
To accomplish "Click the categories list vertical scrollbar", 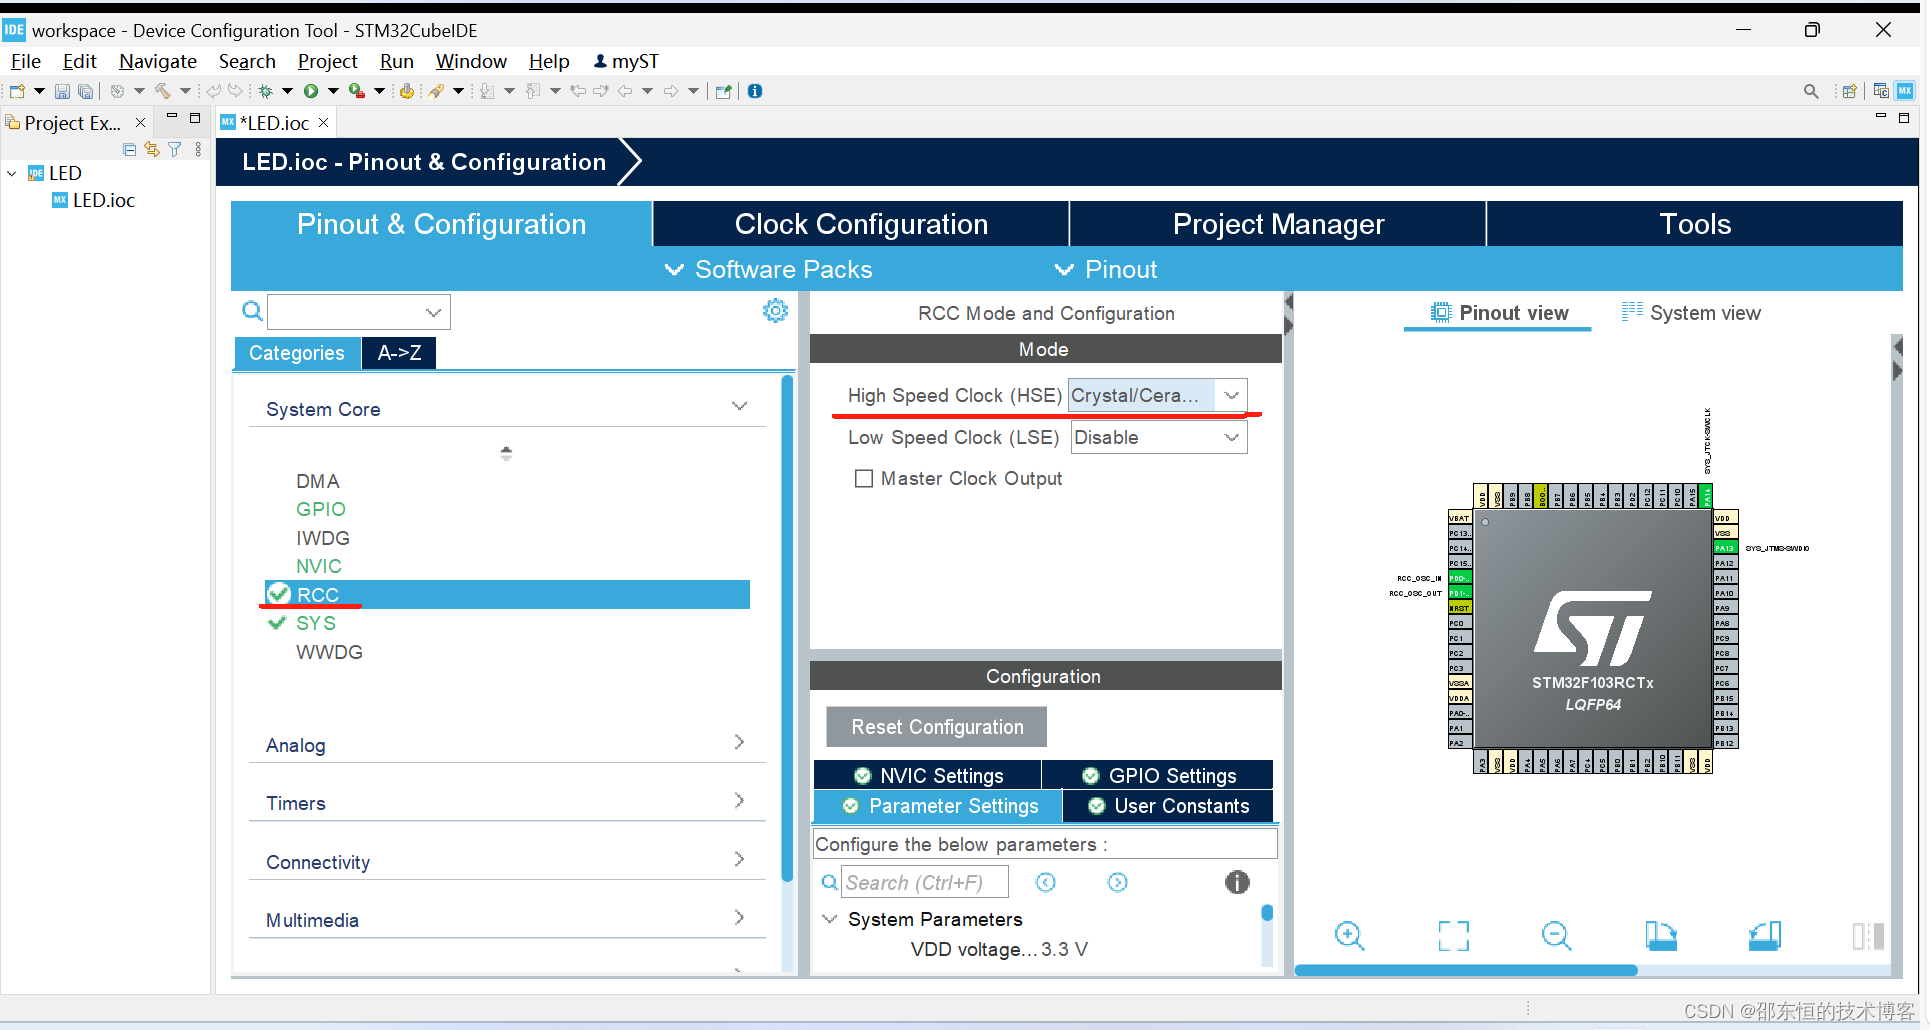I will (788, 628).
